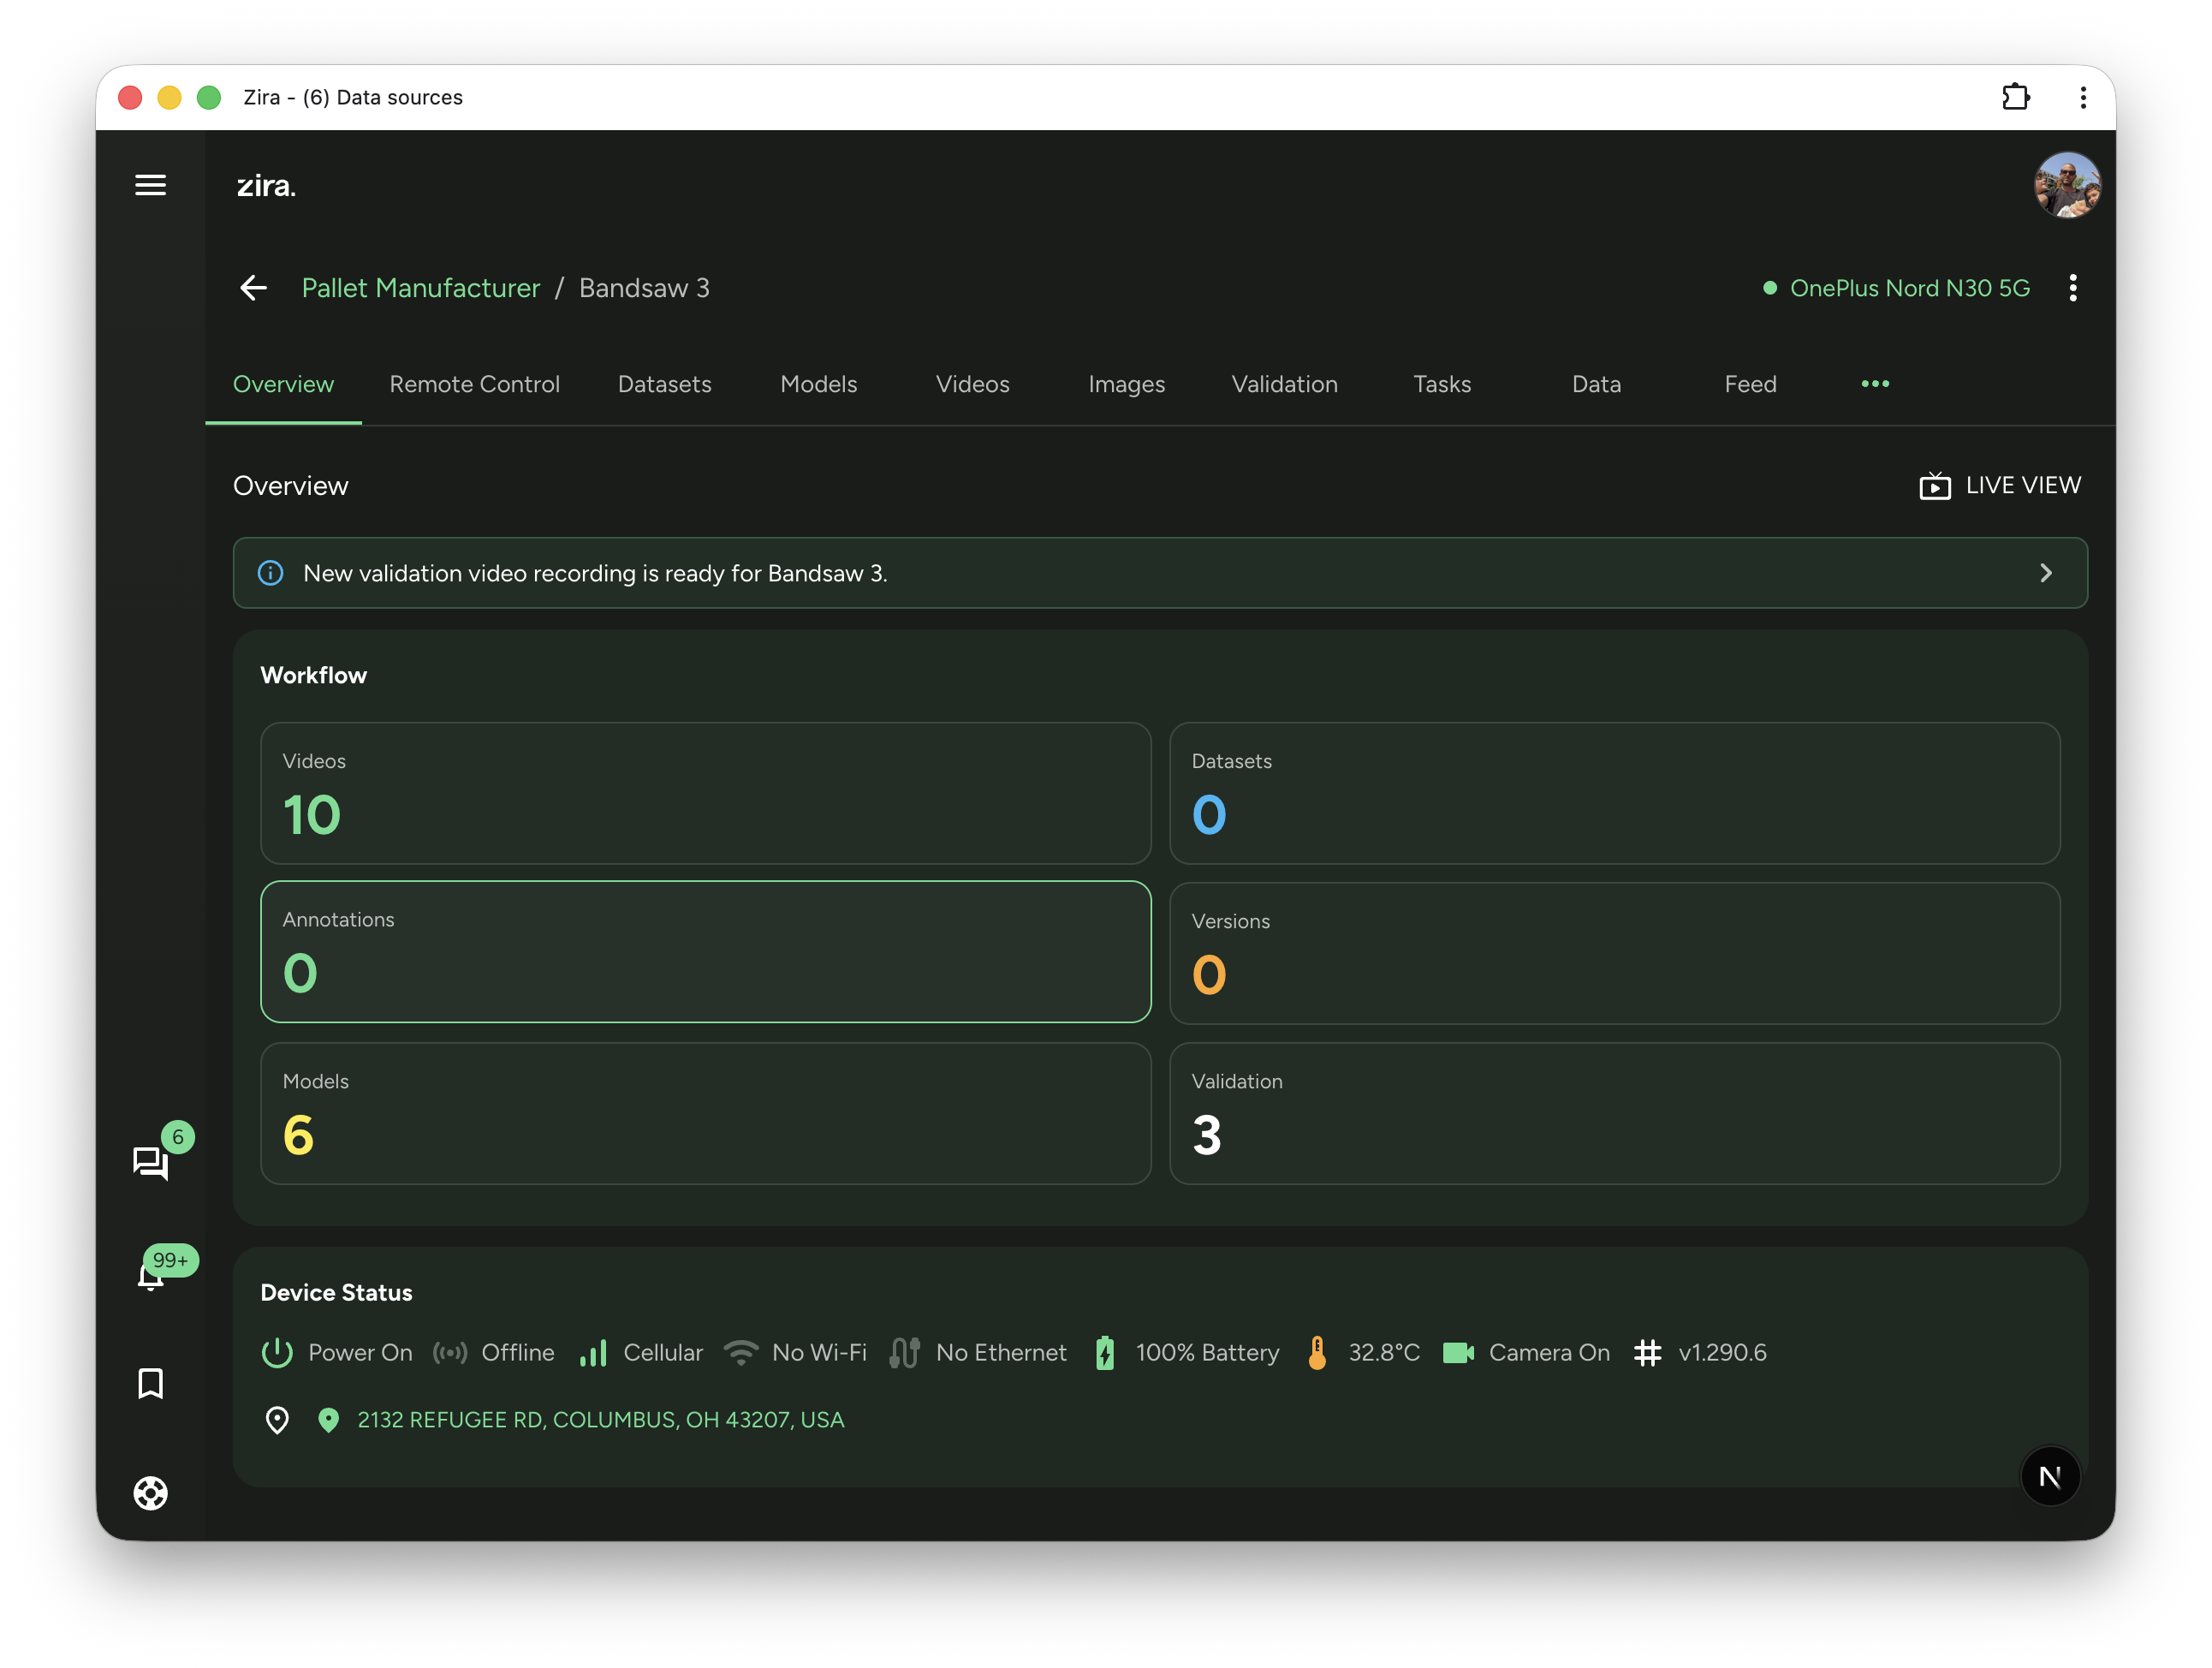
Task: Select the Feed tab
Action: click(x=1750, y=384)
